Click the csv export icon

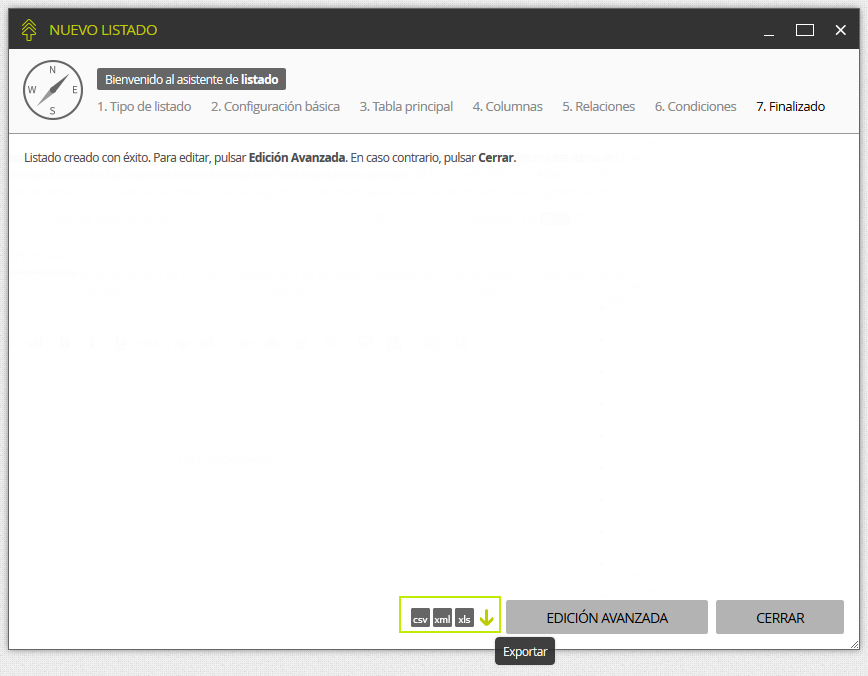pos(420,618)
